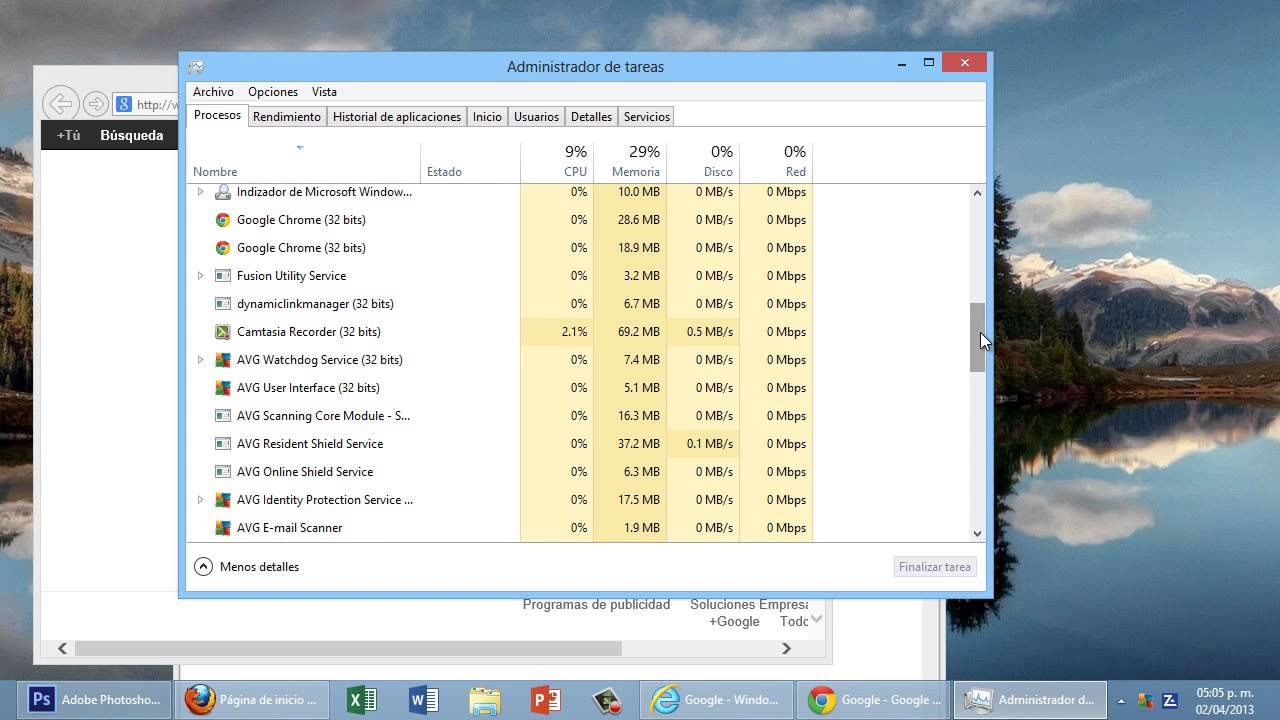Click the AVG E-mail Scanner icon

[x=223, y=528]
